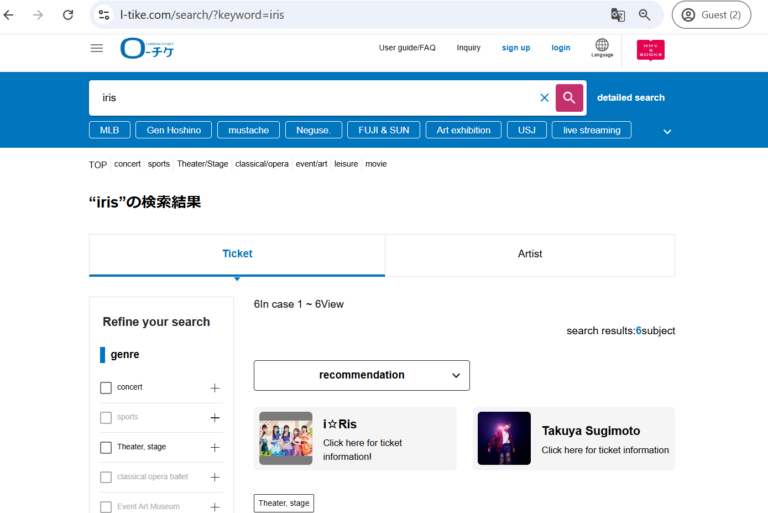
Task: Reload the page in browser
Action: tap(68, 15)
